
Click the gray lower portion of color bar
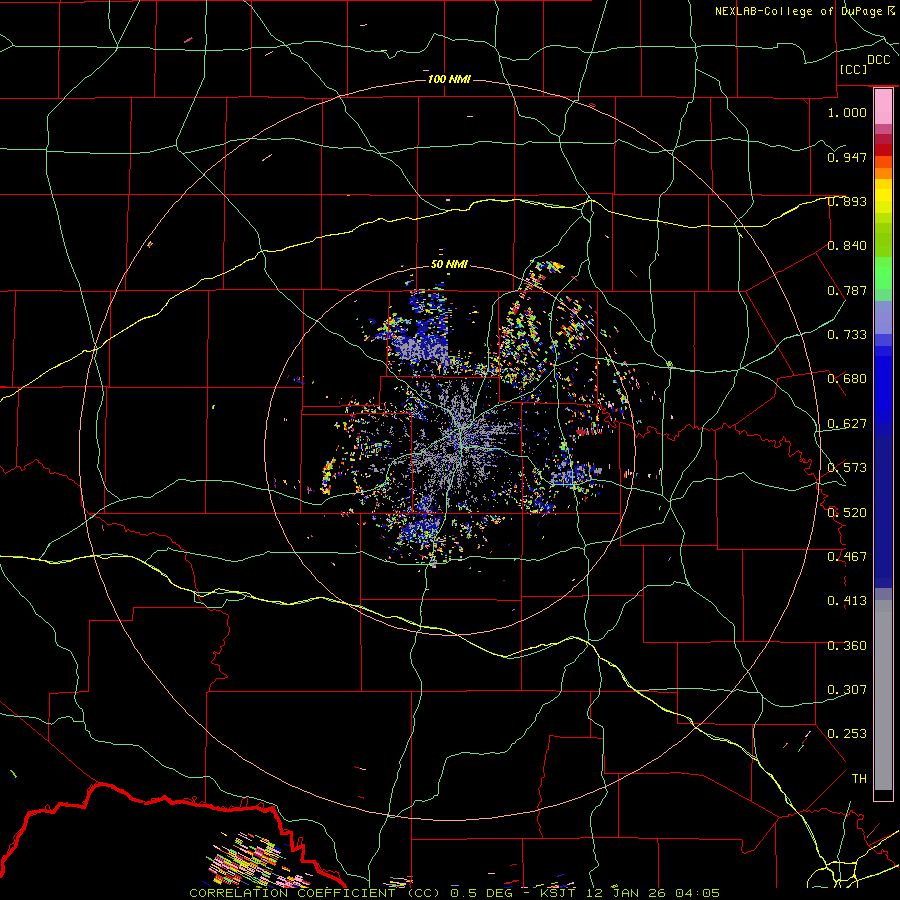coord(883,695)
